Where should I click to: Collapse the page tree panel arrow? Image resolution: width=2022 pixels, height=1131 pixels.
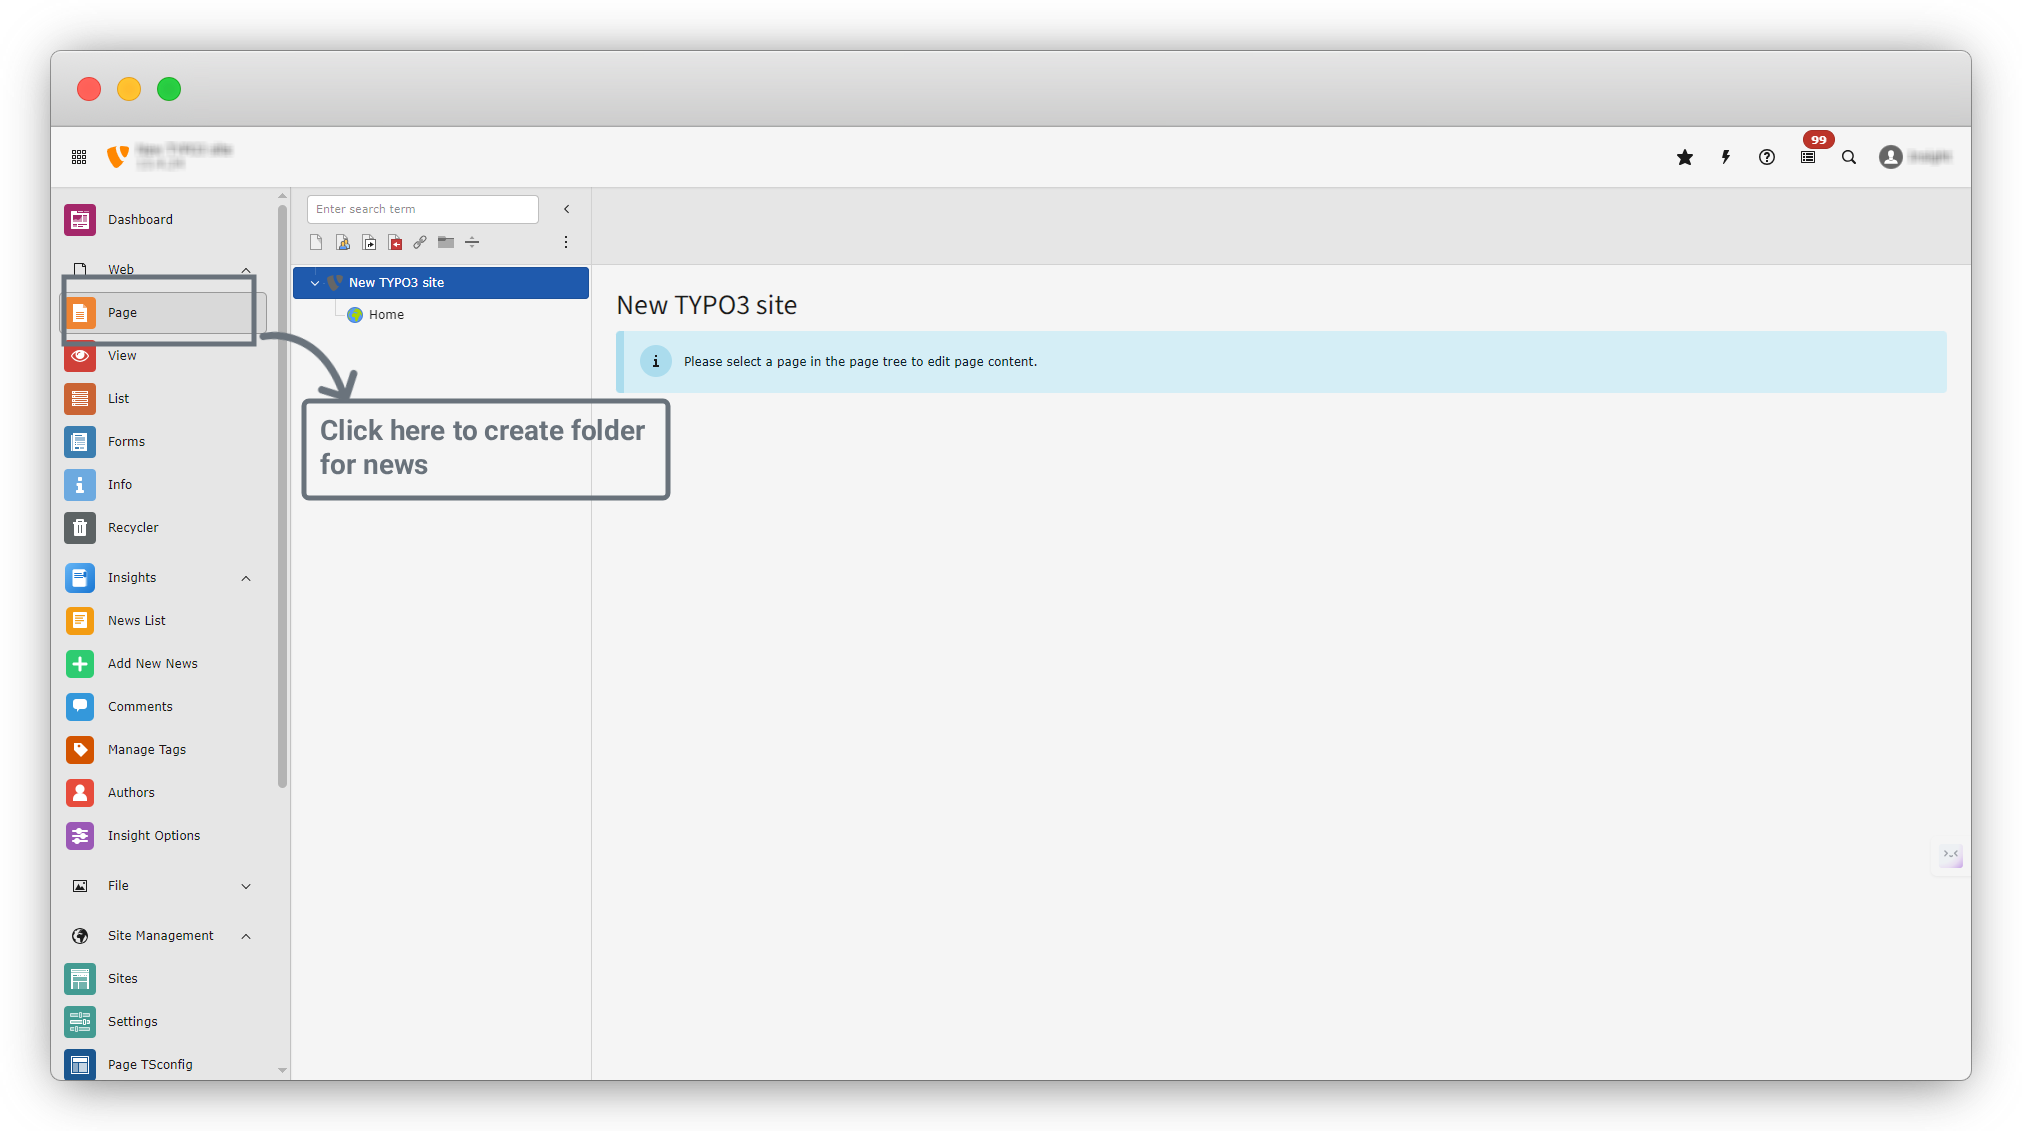567,209
